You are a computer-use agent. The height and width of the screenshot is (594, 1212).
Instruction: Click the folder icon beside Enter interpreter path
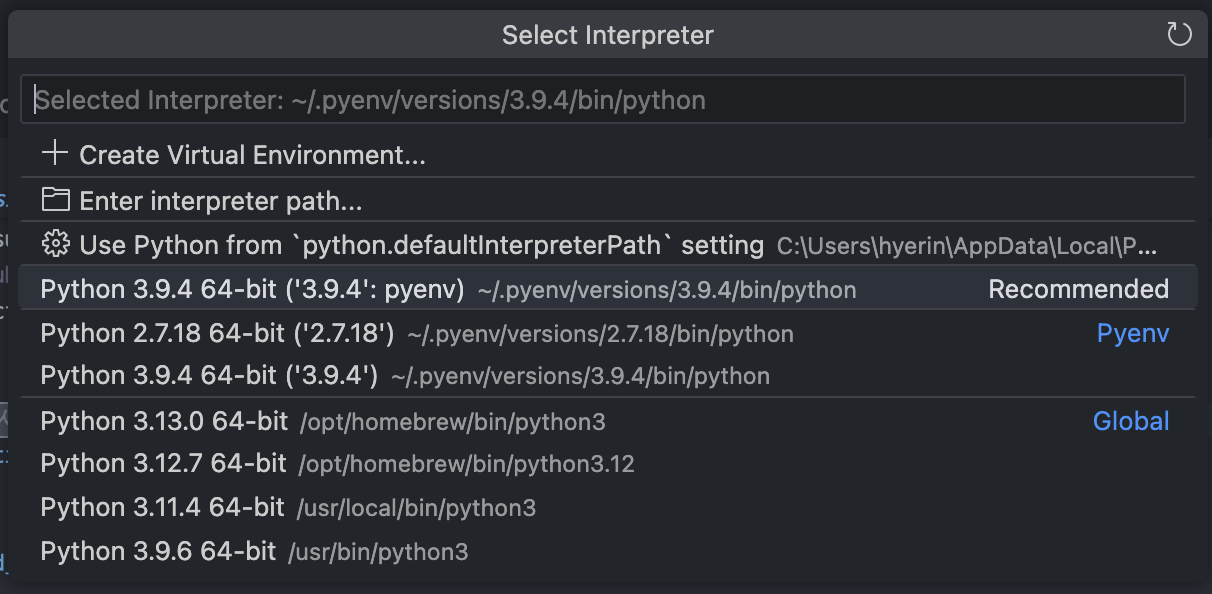pos(55,200)
